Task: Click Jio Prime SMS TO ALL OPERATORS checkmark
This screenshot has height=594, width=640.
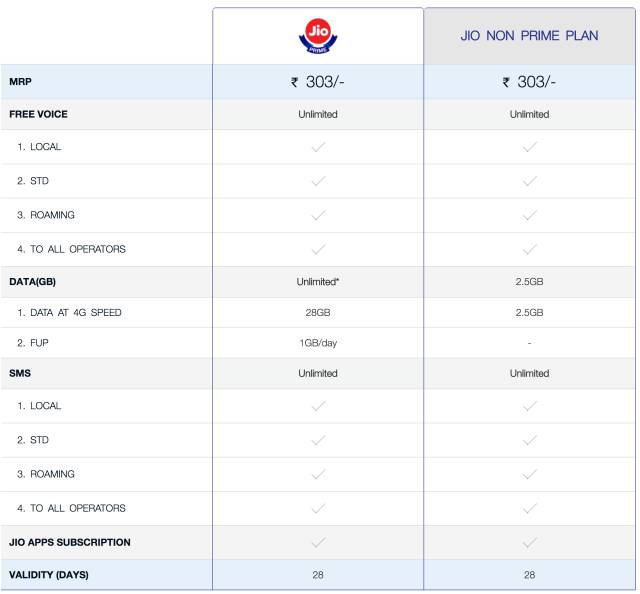Action: [x=318, y=508]
